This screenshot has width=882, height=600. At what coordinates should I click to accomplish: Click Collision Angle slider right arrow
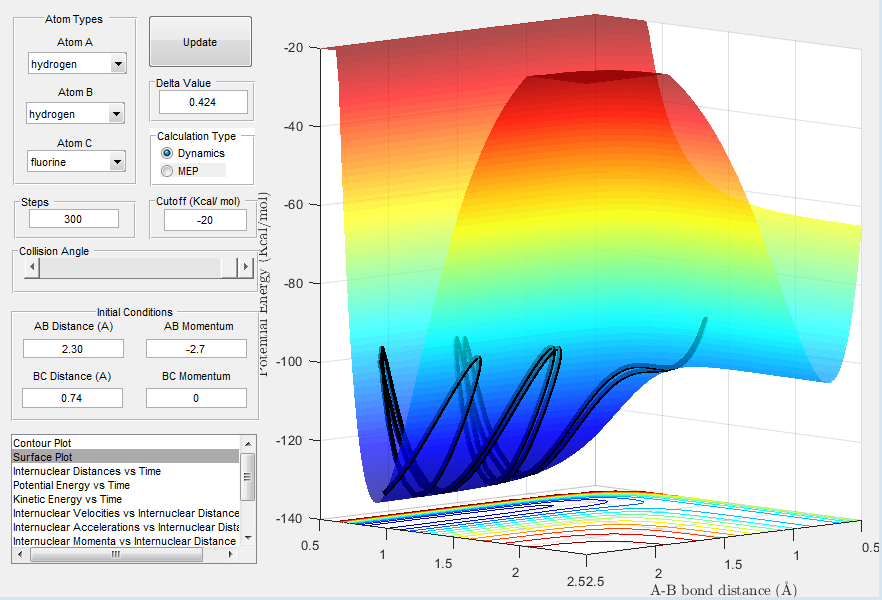pos(245,267)
